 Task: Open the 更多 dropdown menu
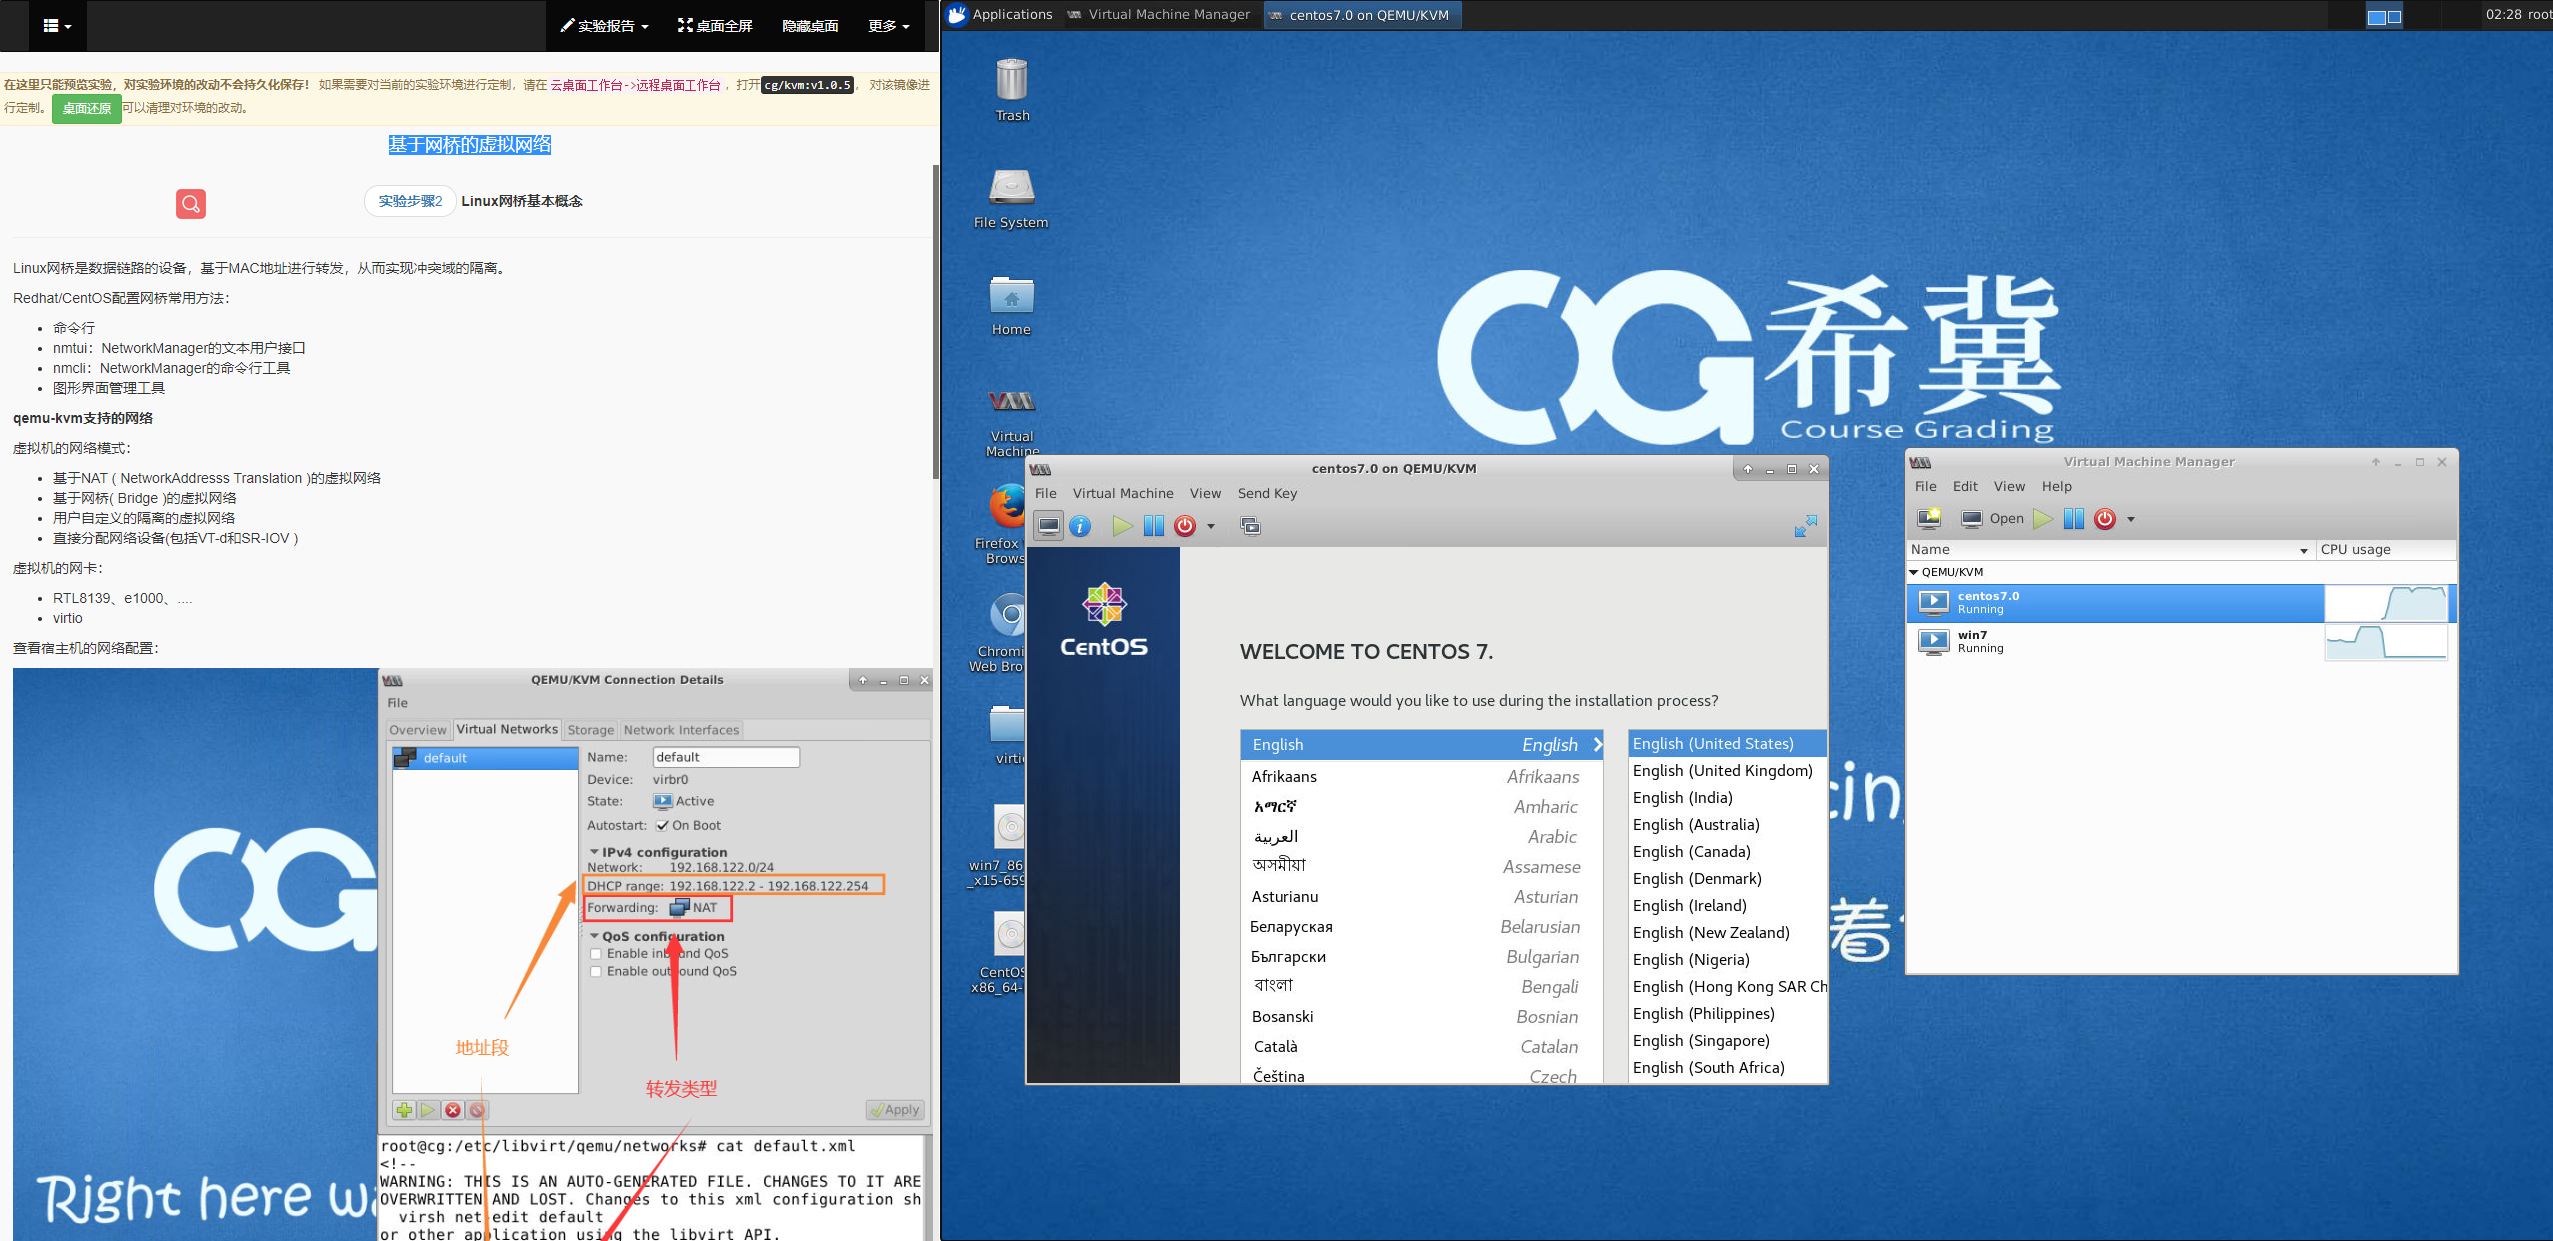pos(889,26)
